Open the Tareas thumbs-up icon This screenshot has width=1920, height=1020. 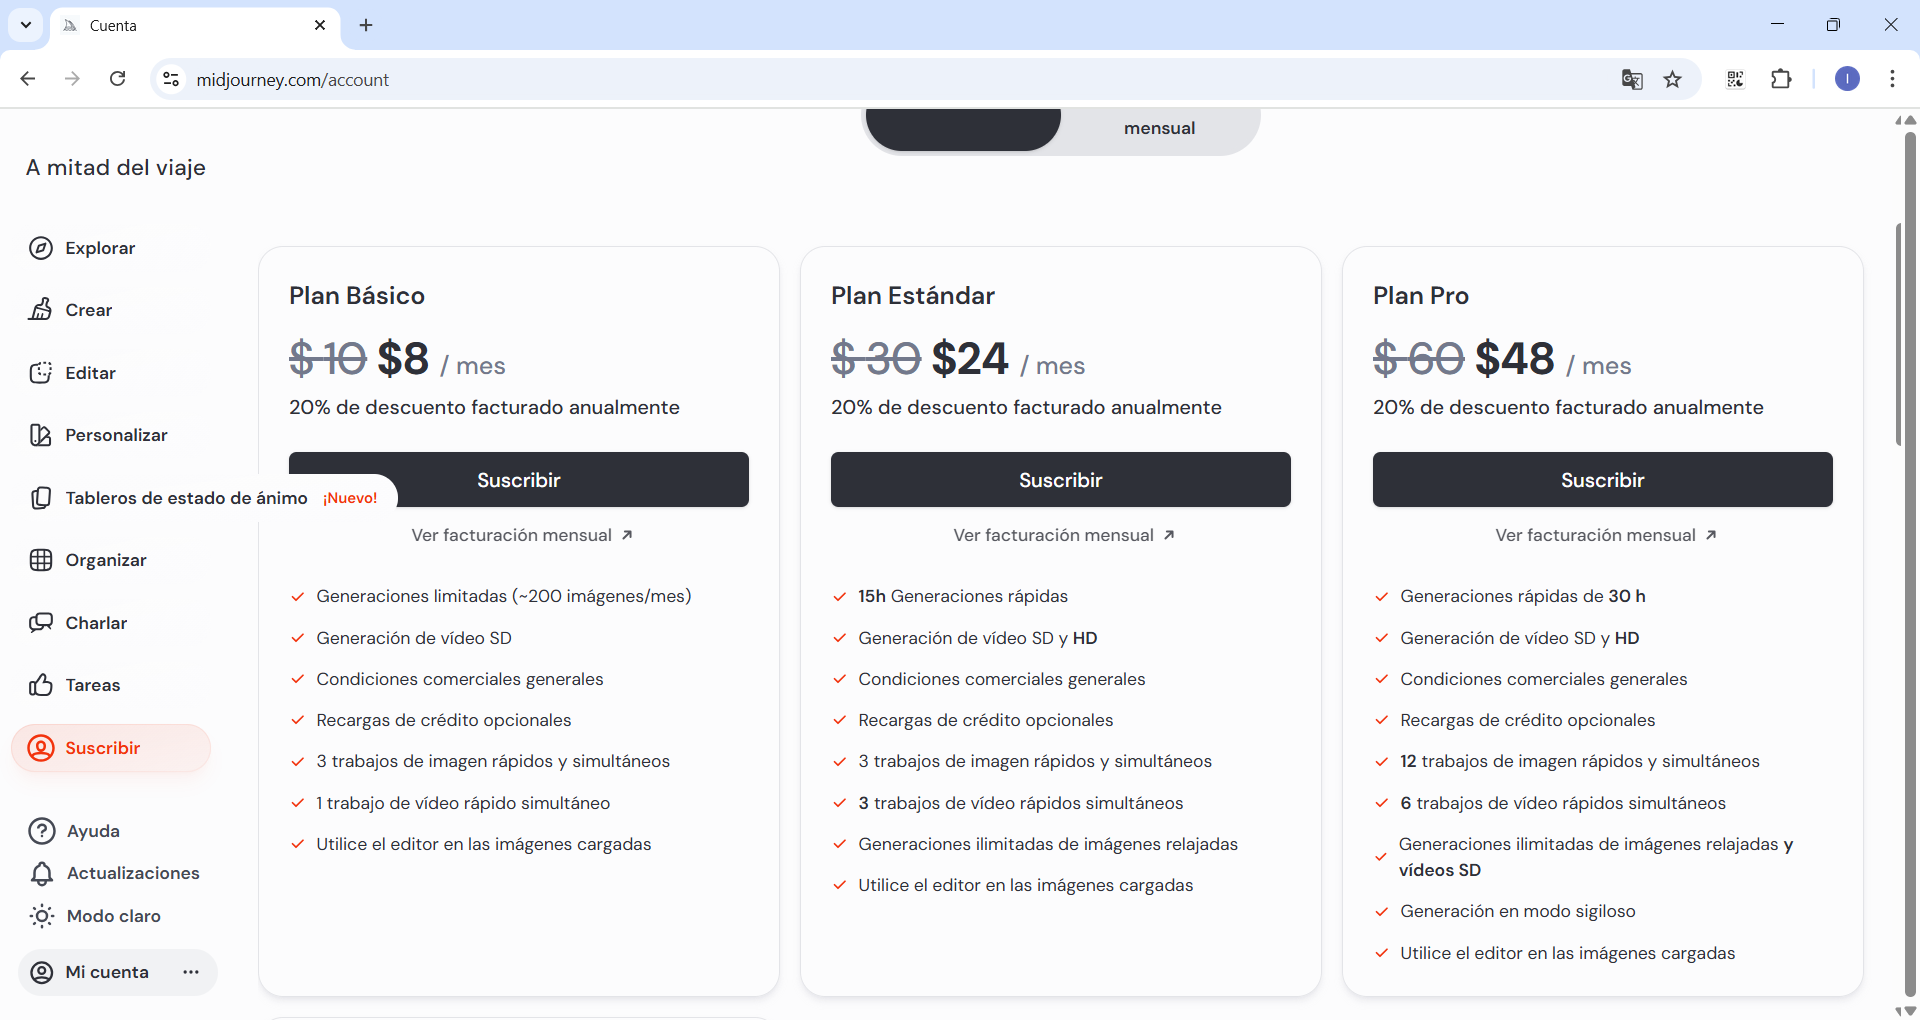click(x=41, y=685)
